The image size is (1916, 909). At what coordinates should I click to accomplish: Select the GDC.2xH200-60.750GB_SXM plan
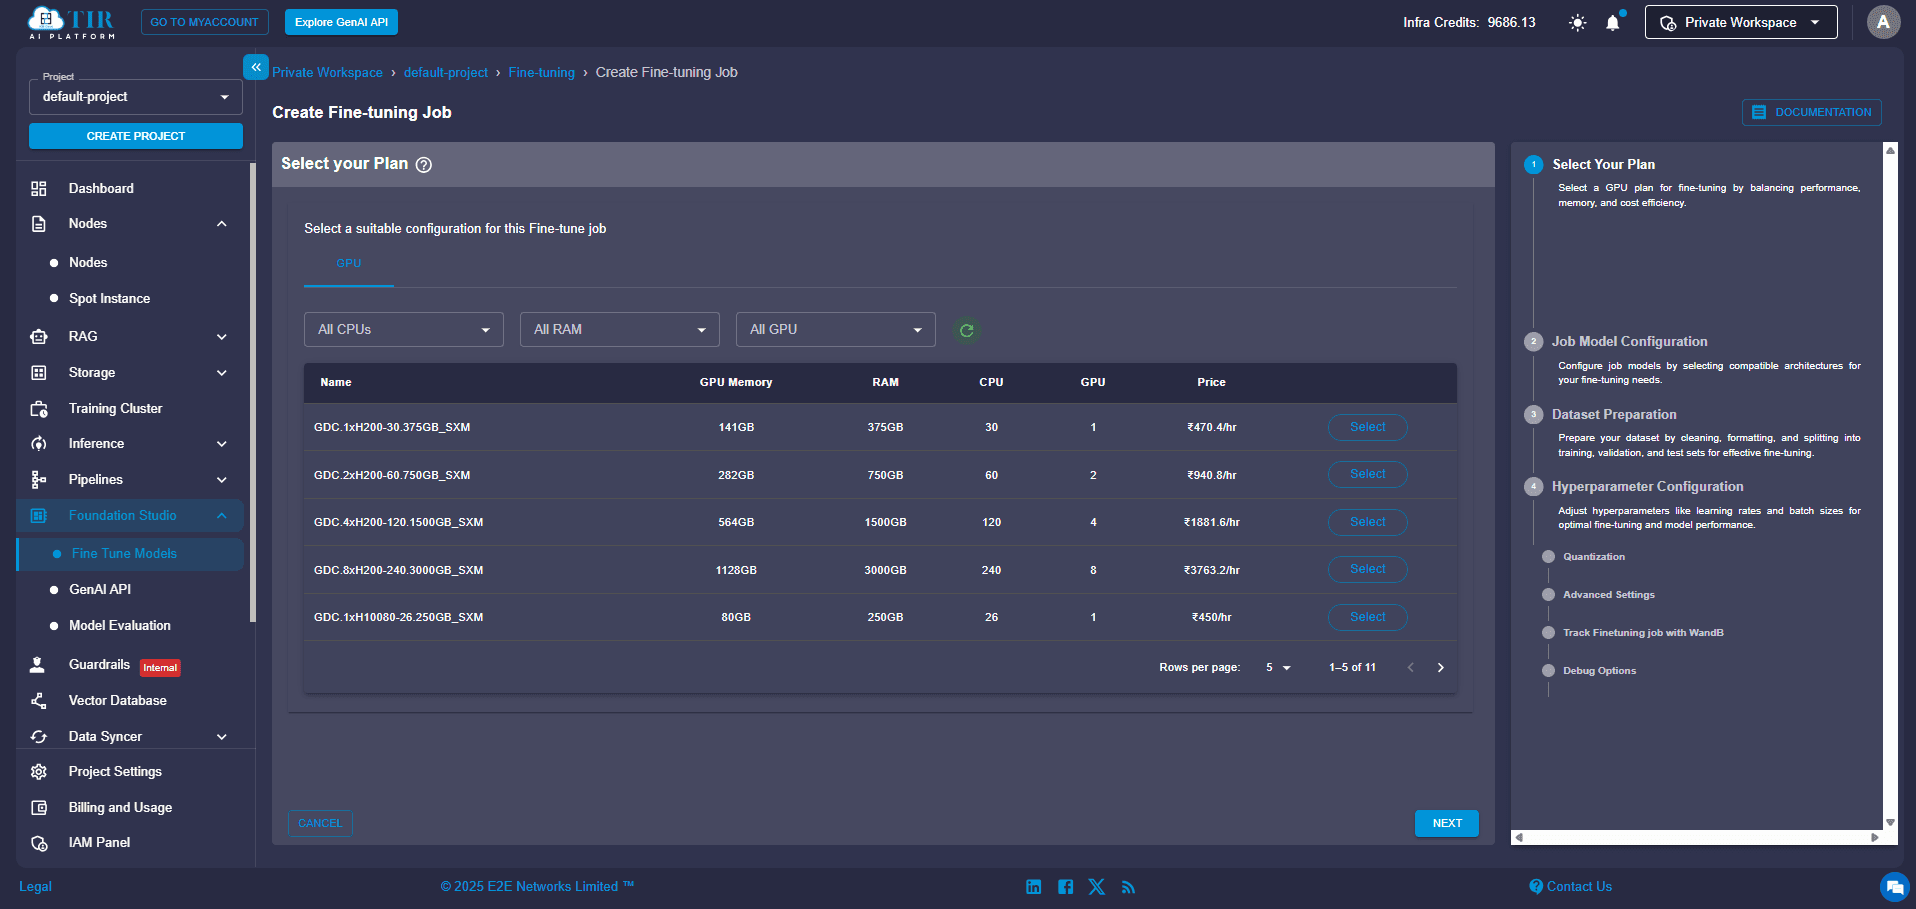tap(1368, 474)
